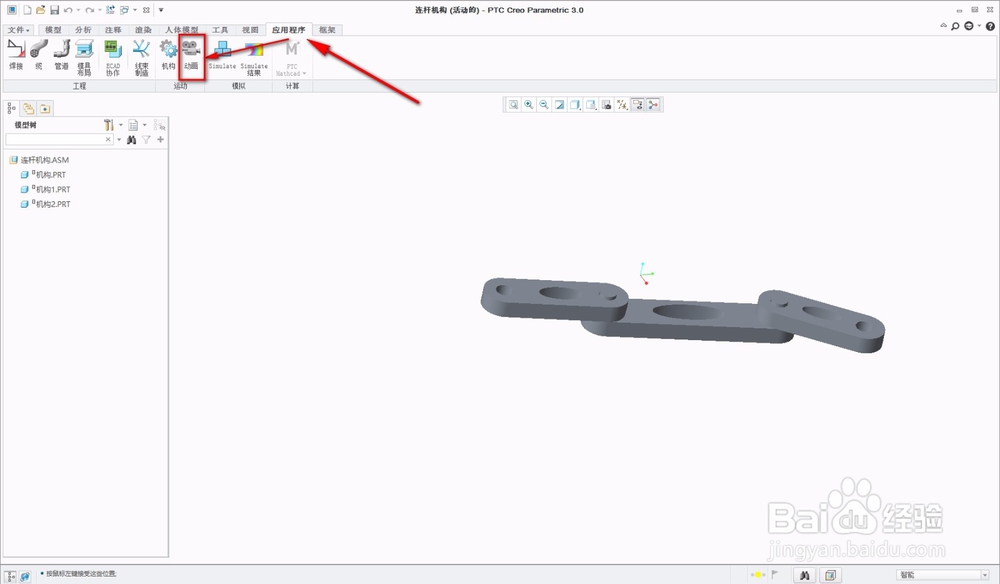This screenshot has height=584, width=1000.
Task: Show the model tree navigator tab
Action: point(11,108)
